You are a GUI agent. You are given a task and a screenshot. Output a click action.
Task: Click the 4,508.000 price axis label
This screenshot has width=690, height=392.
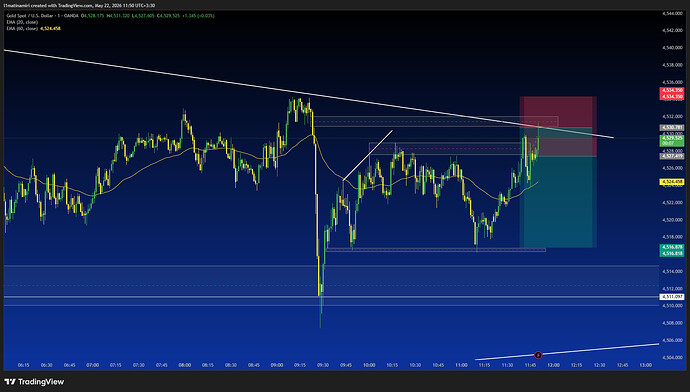pos(672,323)
